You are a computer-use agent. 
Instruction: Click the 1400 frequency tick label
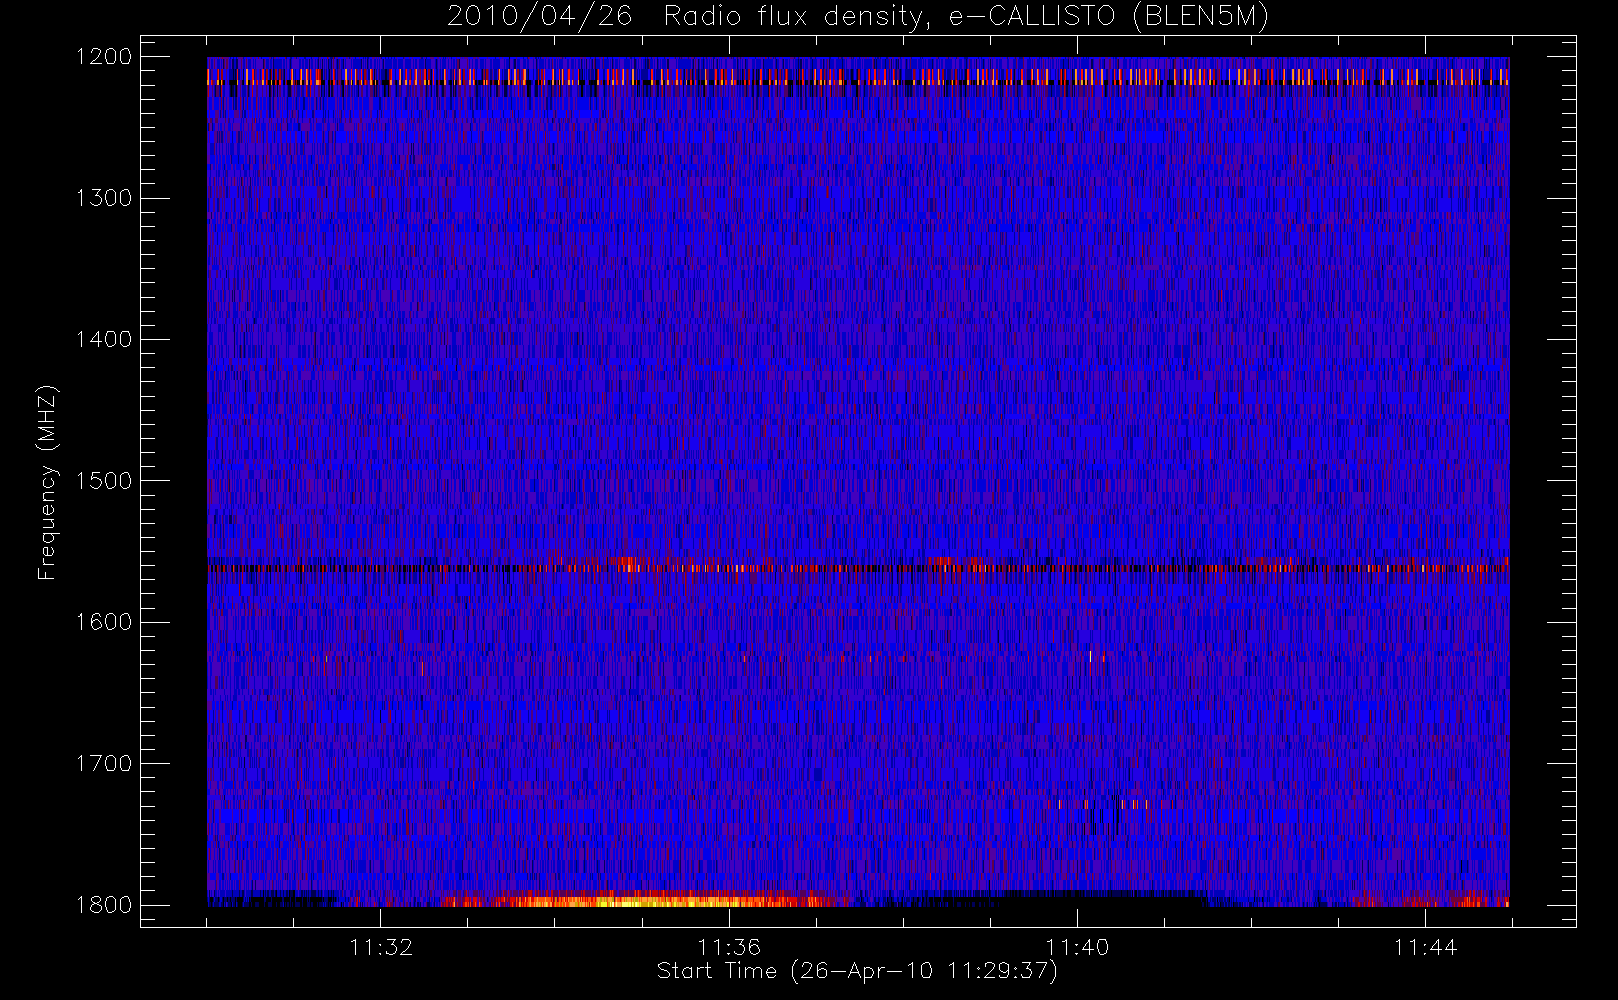[x=104, y=340]
